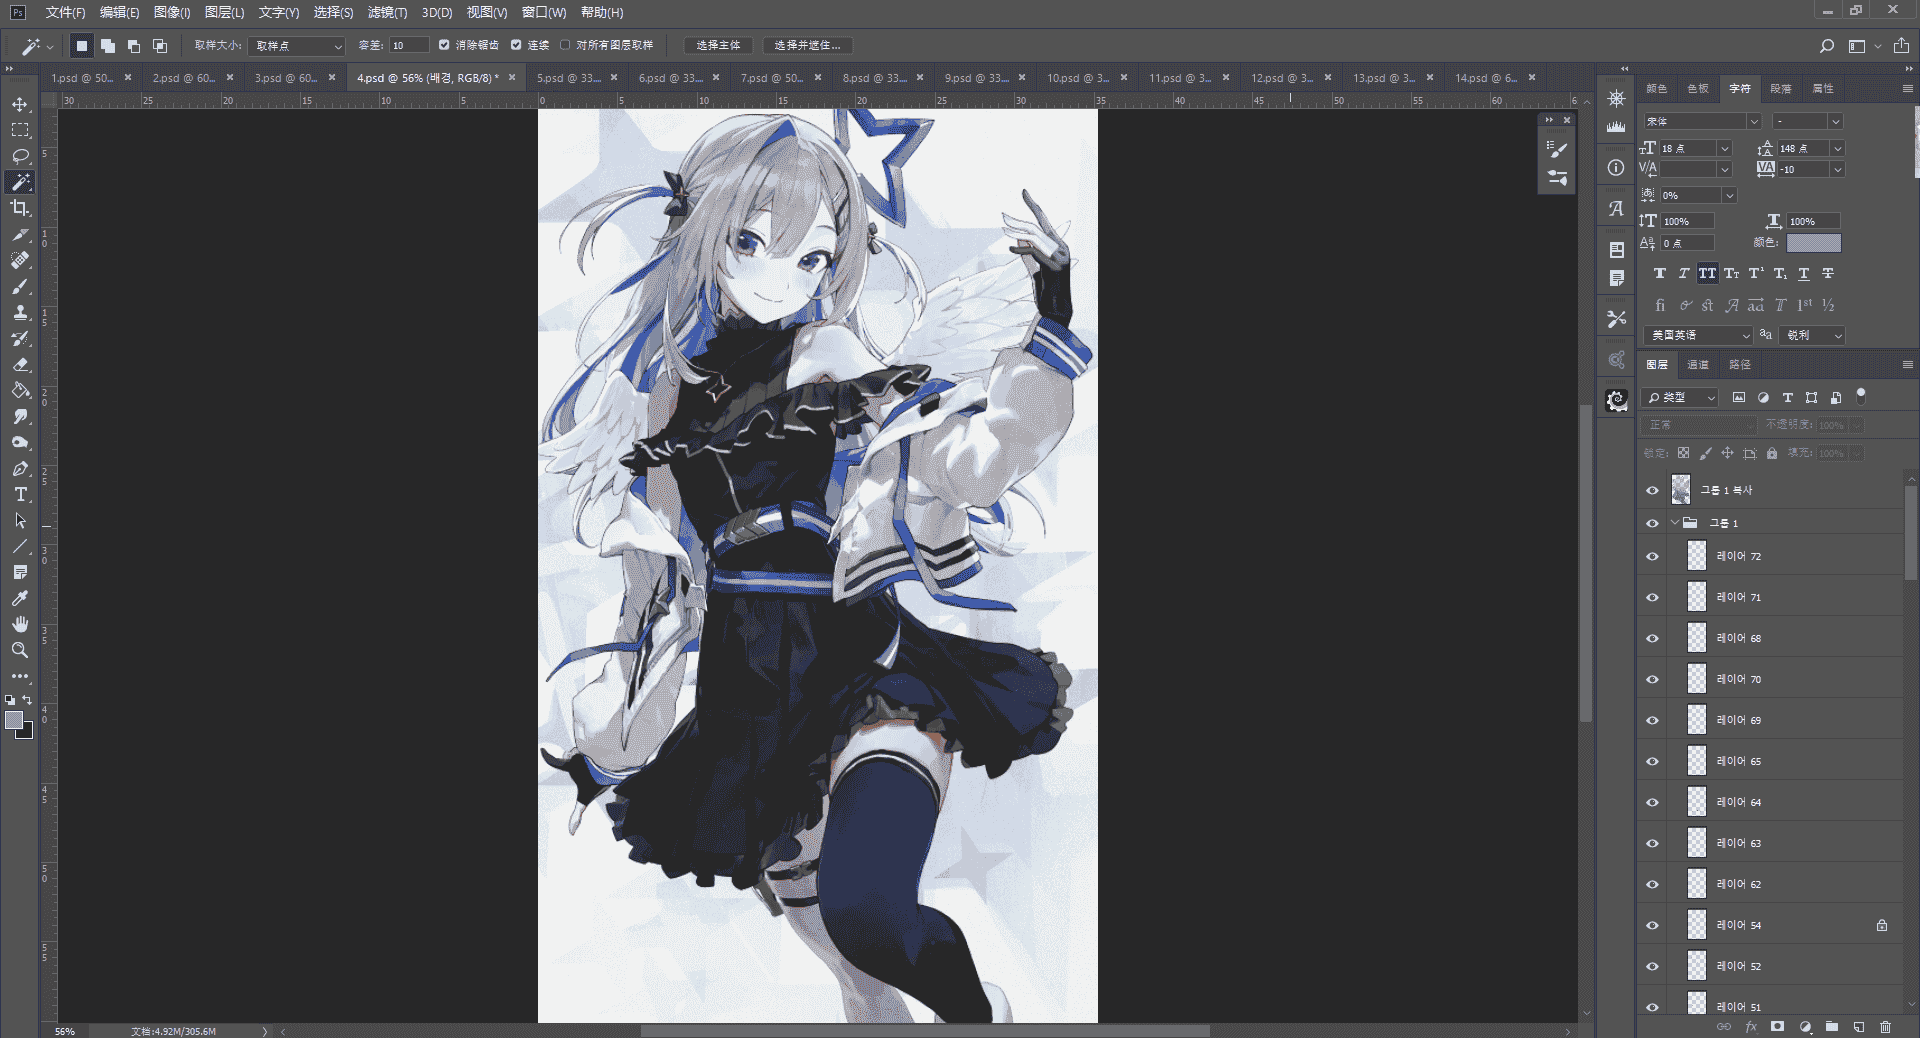1920x1038 pixels.
Task: Hide the 레이어 68 layer
Action: [x=1652, y=639]
